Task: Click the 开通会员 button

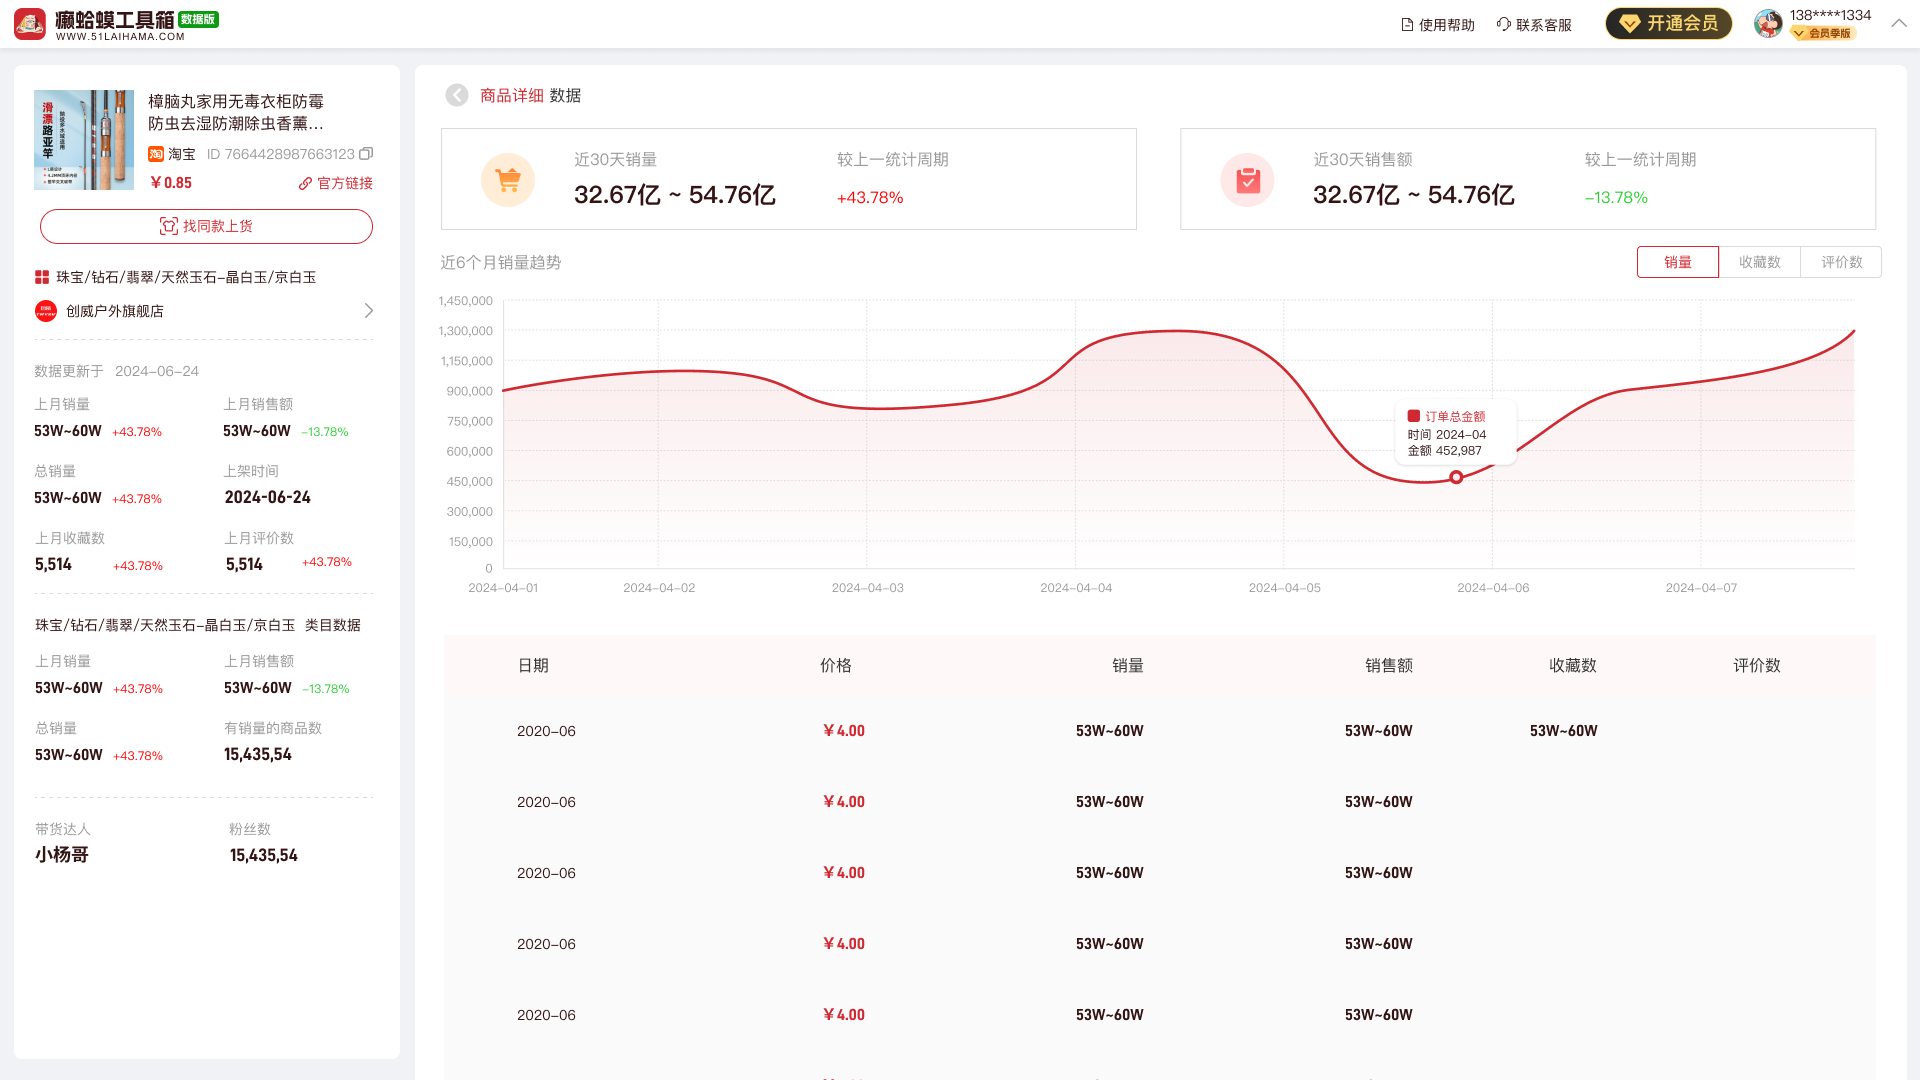Action: tap(1668, 23)
